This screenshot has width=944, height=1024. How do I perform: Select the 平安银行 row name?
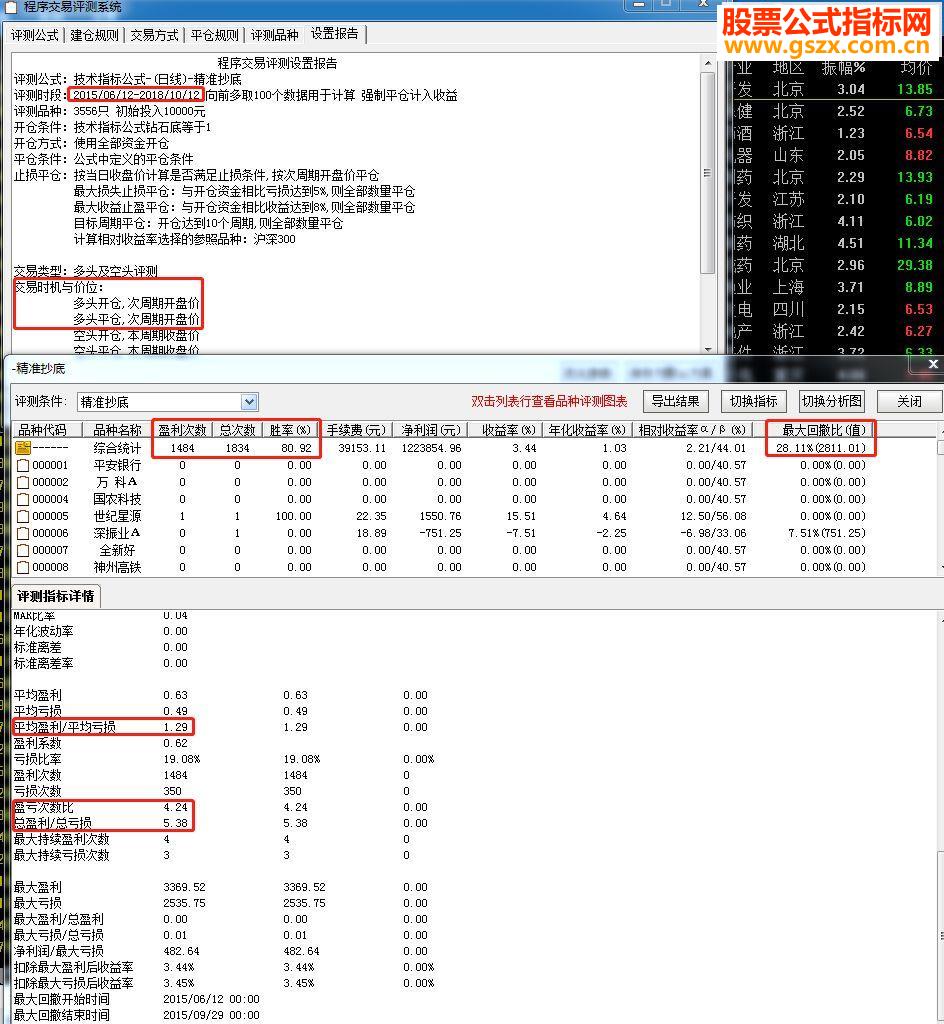pos(117,465)
